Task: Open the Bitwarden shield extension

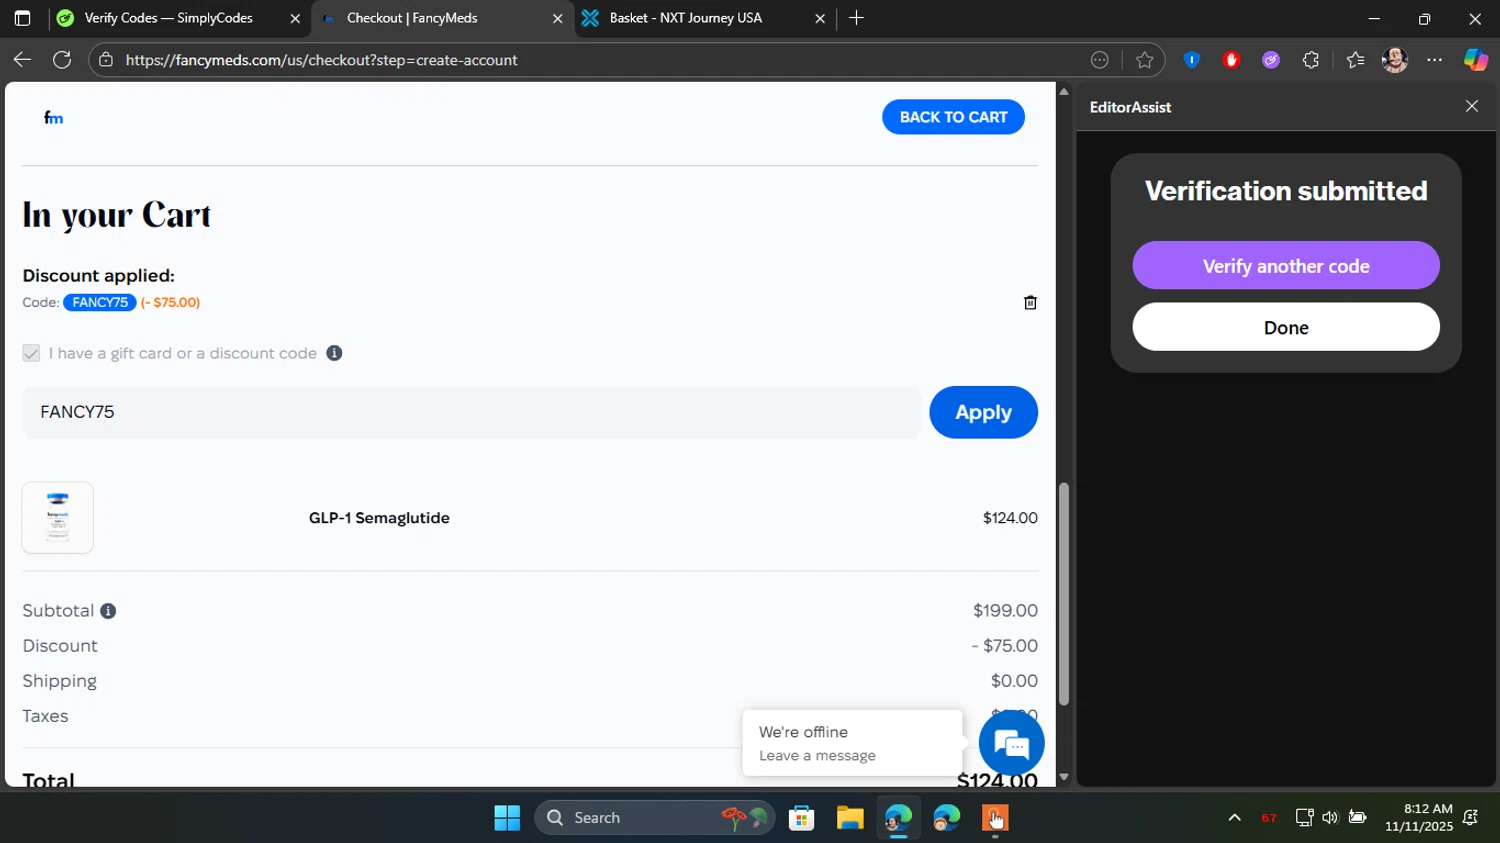Action: tap(1191, 60)
